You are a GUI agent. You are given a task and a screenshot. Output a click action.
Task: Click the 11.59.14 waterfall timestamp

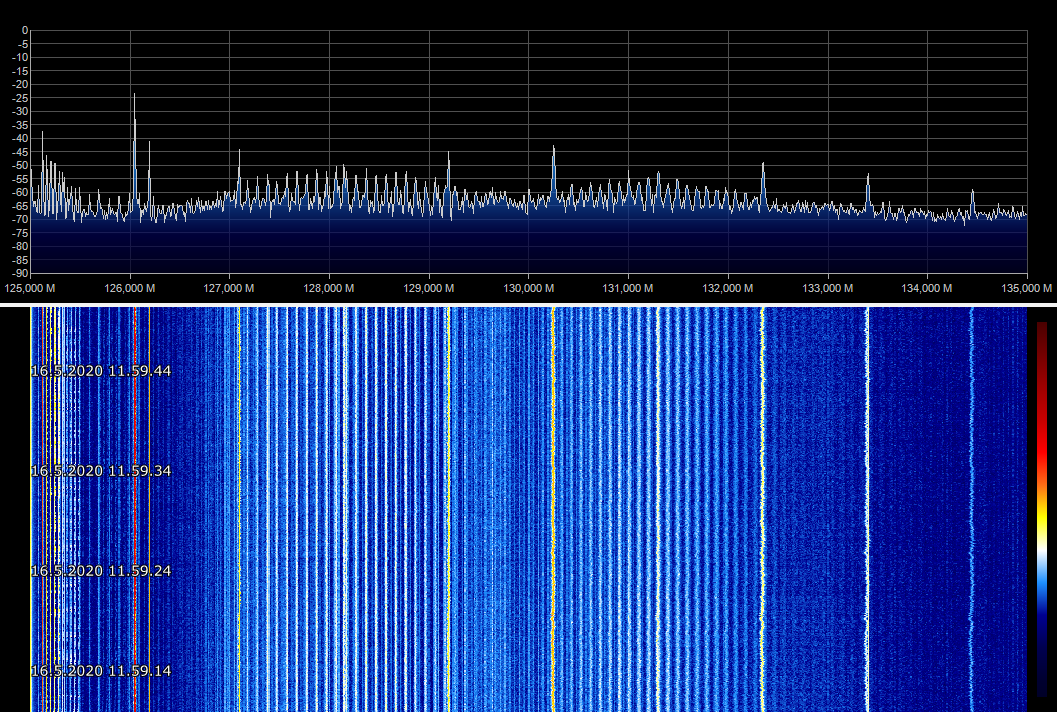[101, 671]
